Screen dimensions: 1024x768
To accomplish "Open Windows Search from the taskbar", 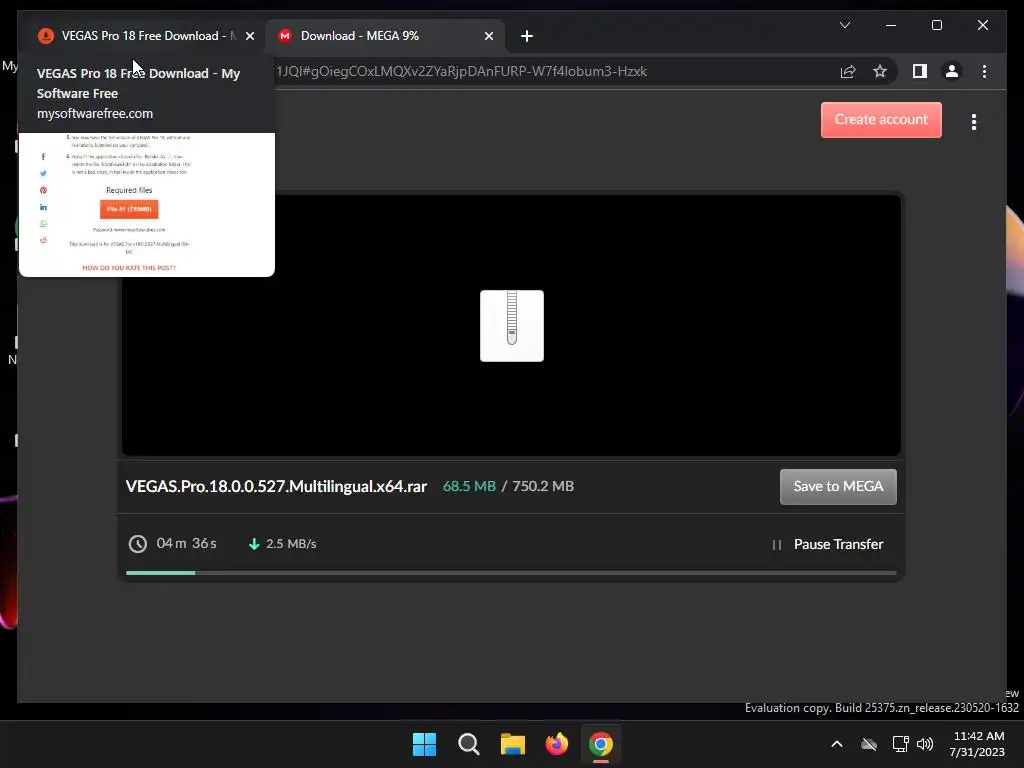I will click(468, 744).
